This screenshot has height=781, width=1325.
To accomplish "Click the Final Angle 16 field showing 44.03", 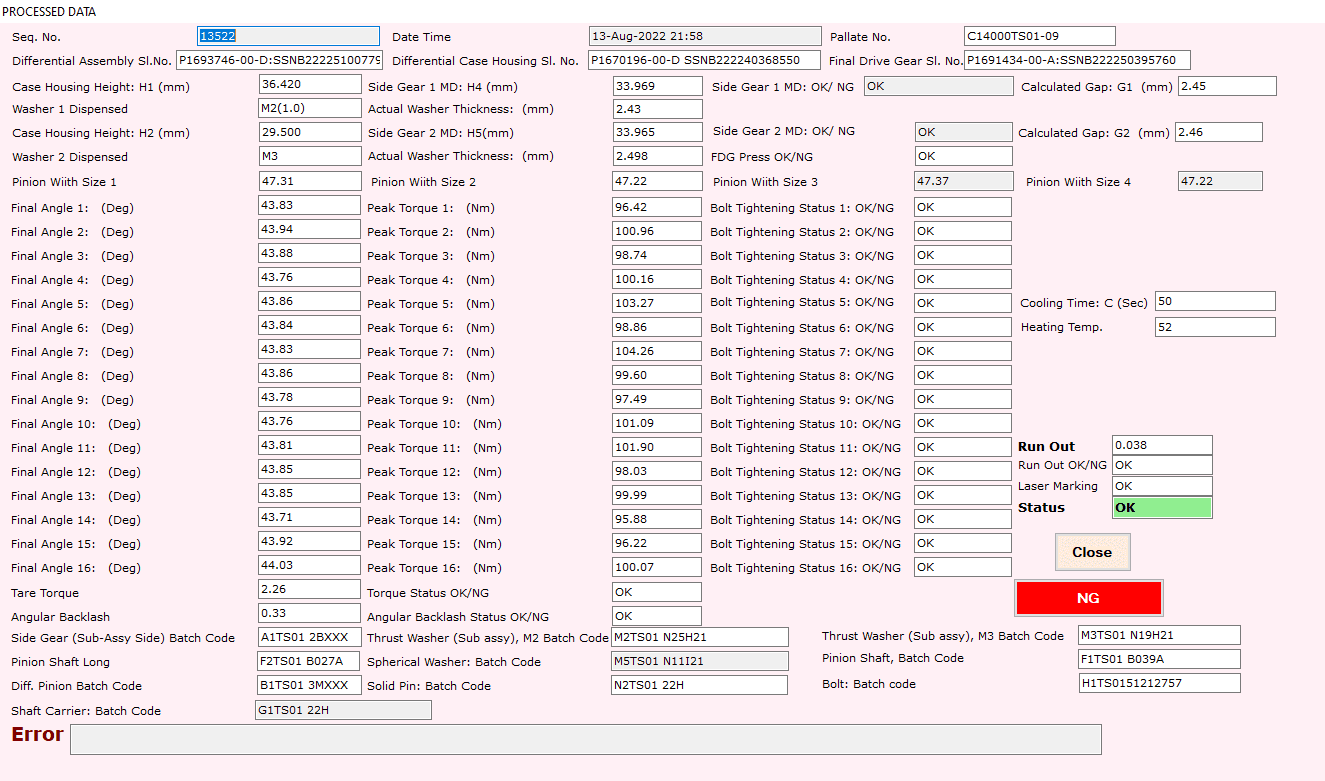I will [309, 565].
